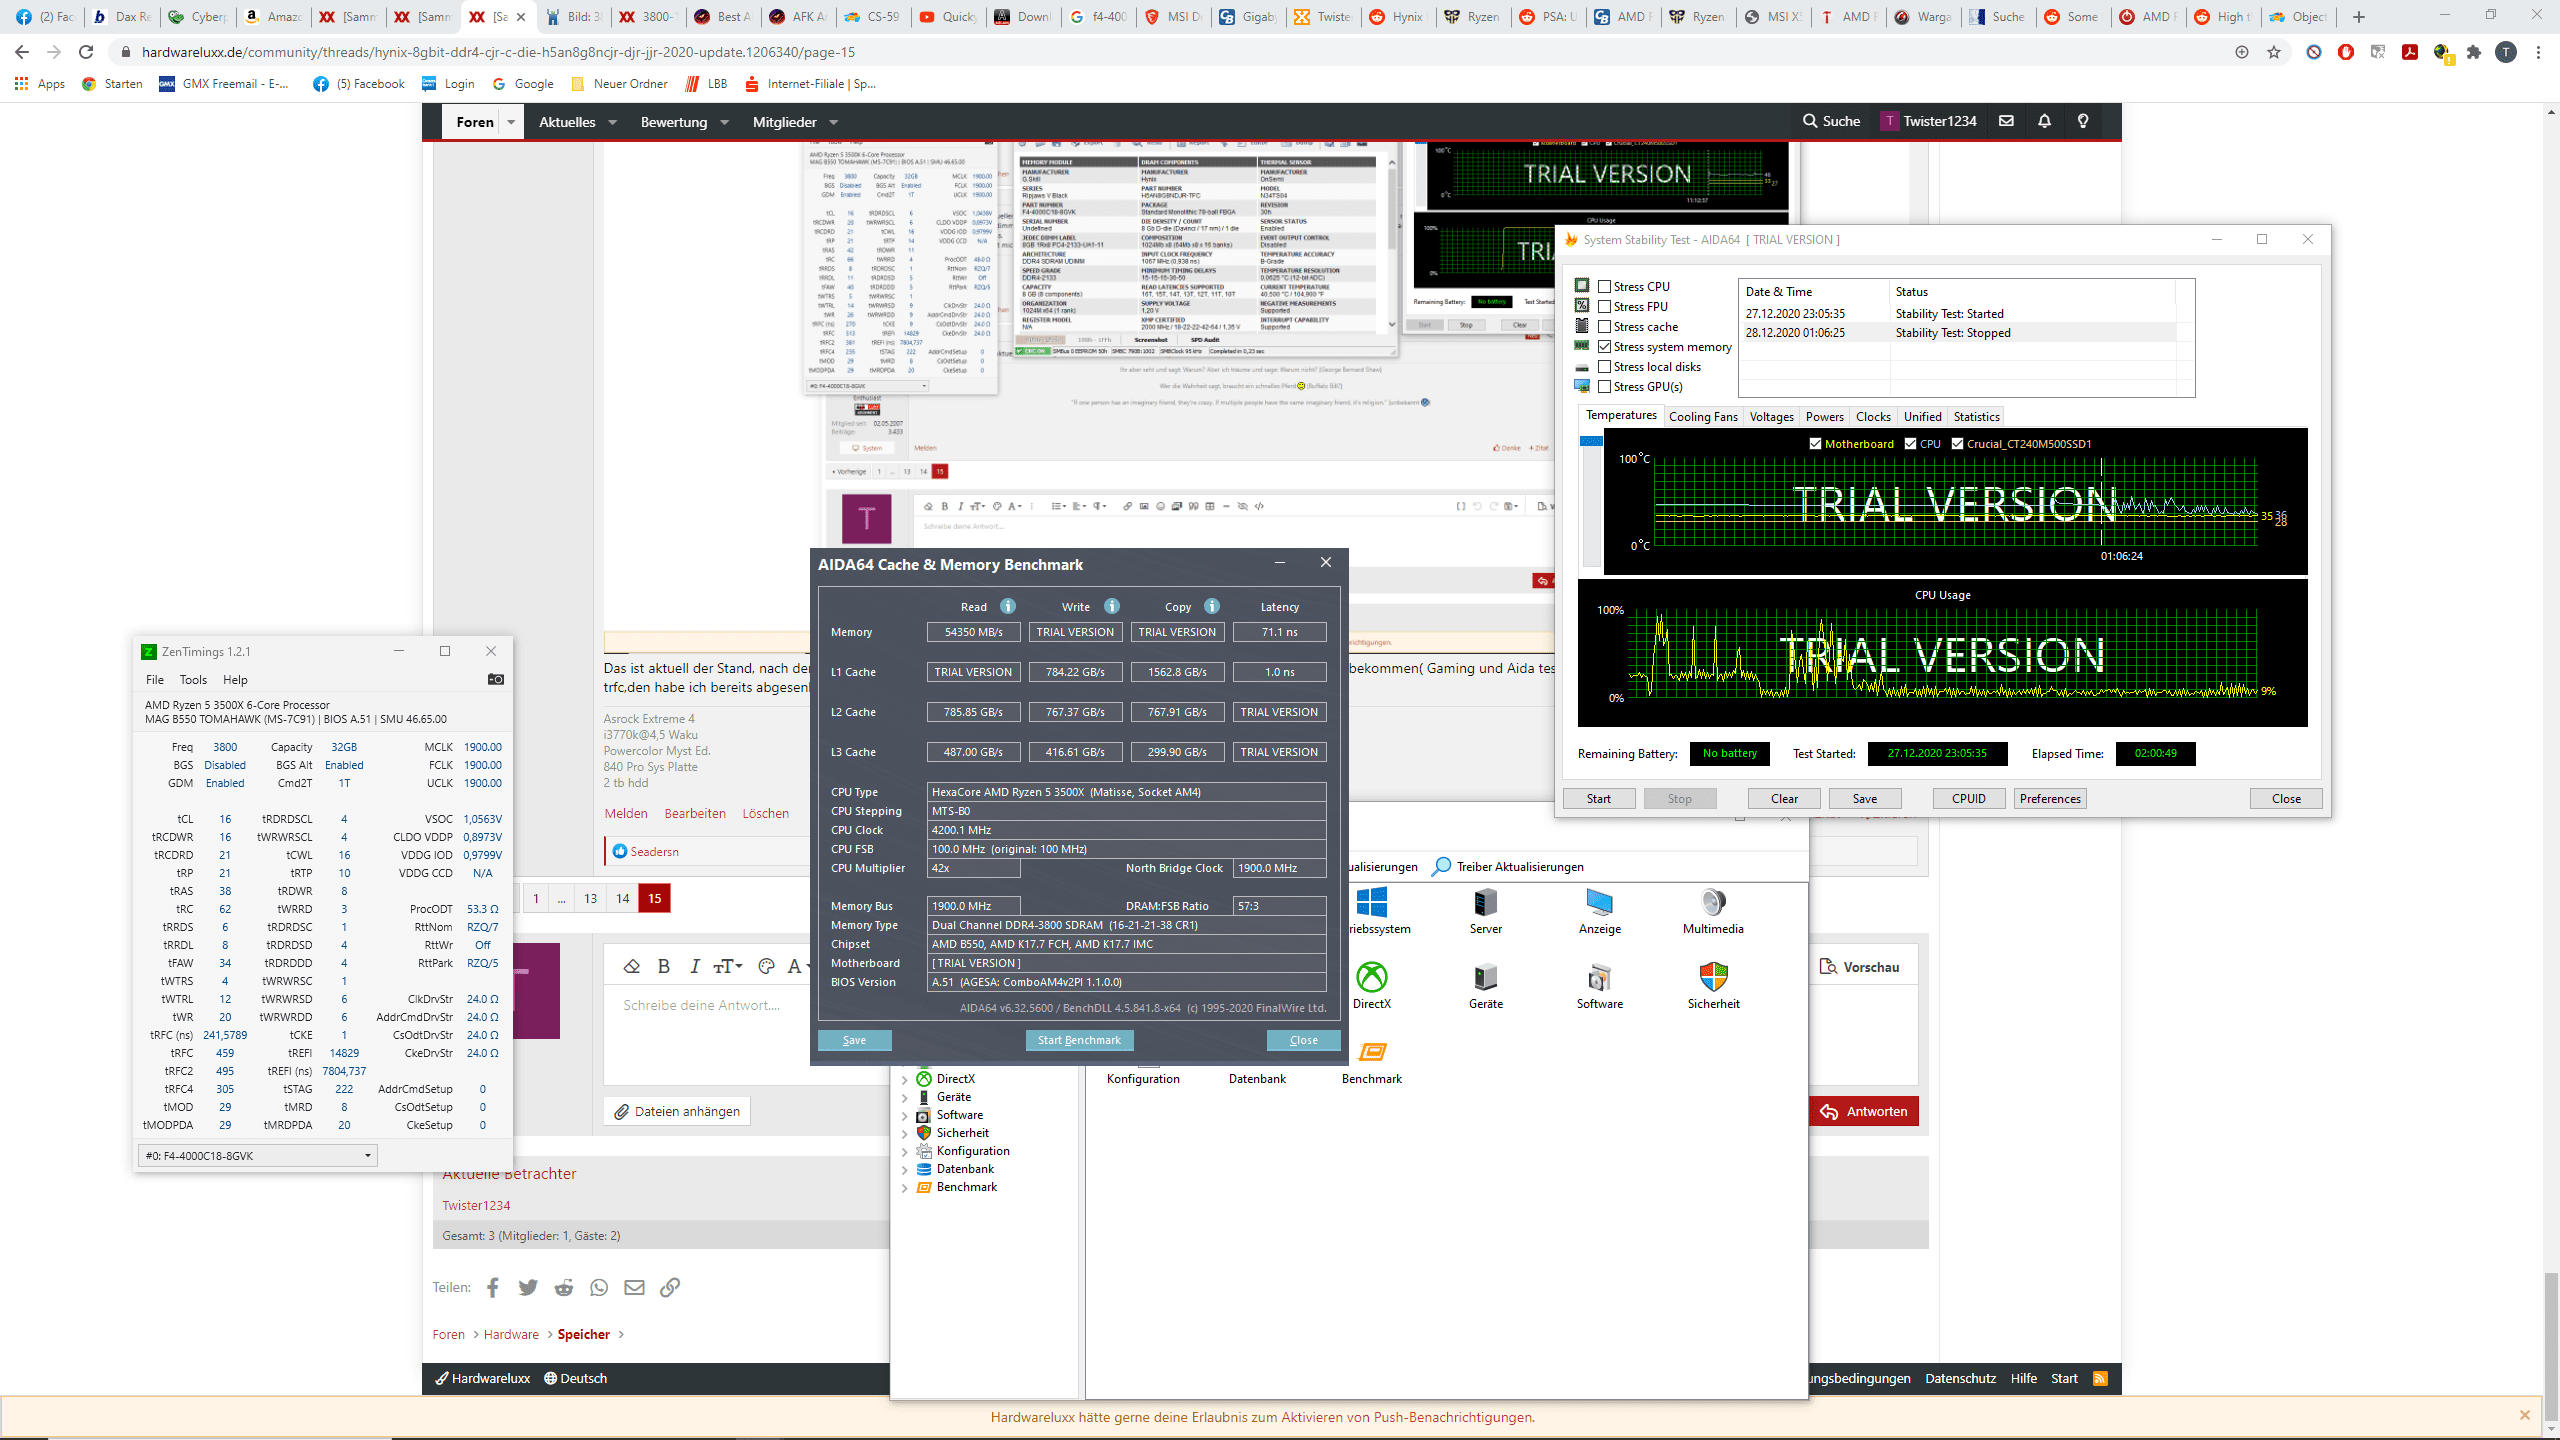Click Save in AIDA64 Cache & Memory Benchmark
Image resolution: width=2560 pixels, height=1440 pixels.
[854, 1040]
